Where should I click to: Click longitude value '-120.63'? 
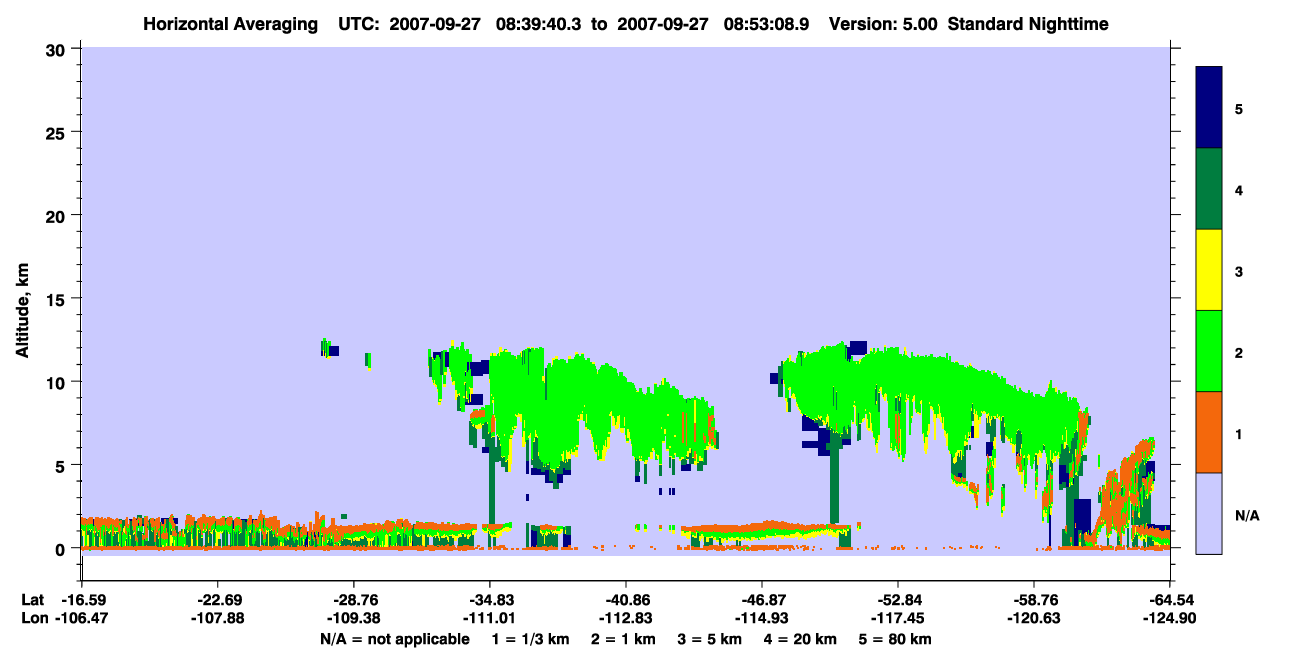1034,618
